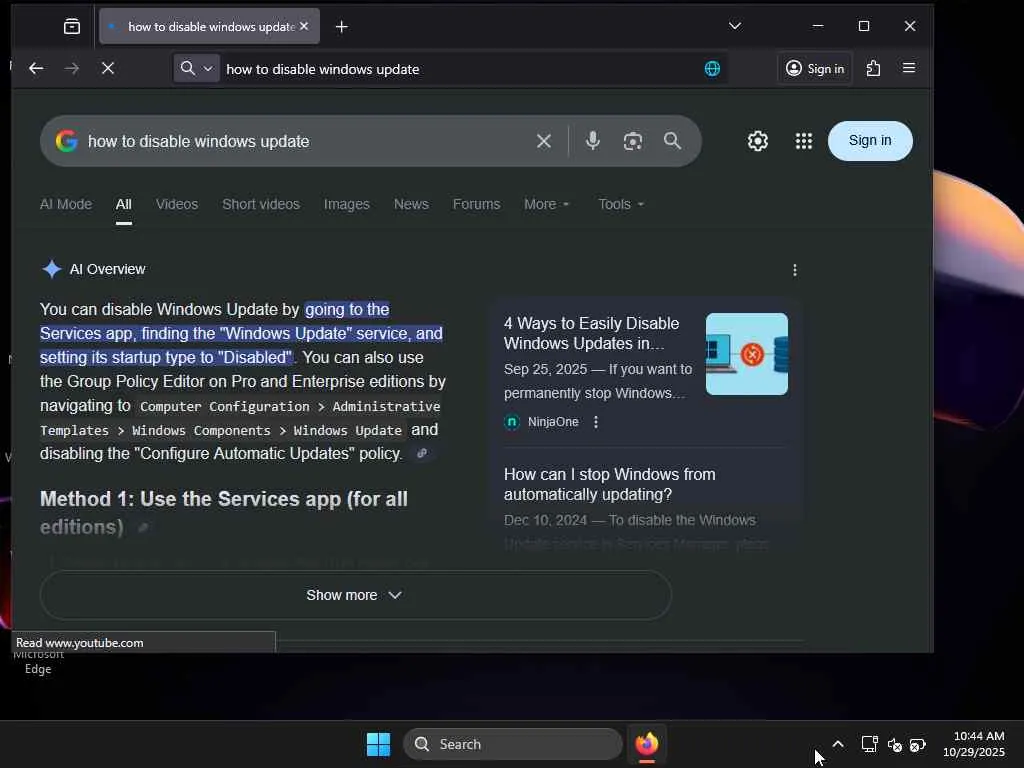Stop loading the page
The height and width of the screenshot is (768, 1024).
(108, 68)
